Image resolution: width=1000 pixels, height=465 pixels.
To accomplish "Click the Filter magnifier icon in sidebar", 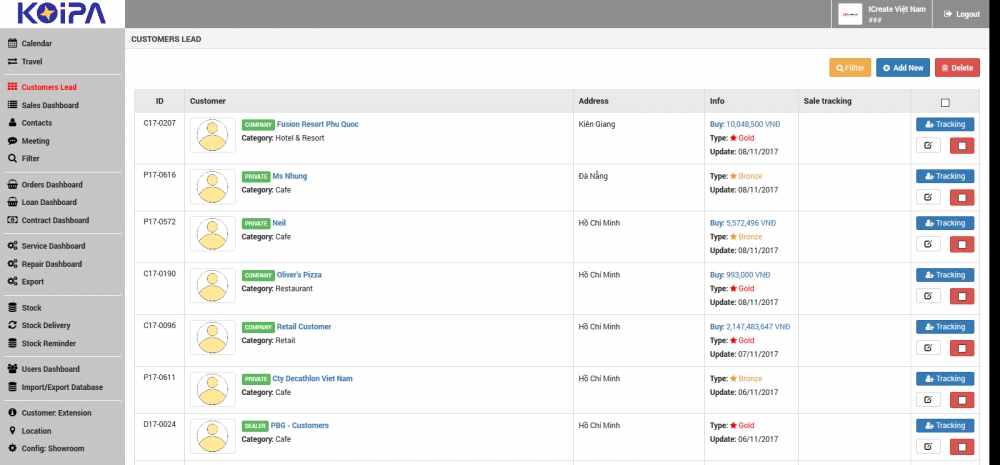I will tap(12, 159).
